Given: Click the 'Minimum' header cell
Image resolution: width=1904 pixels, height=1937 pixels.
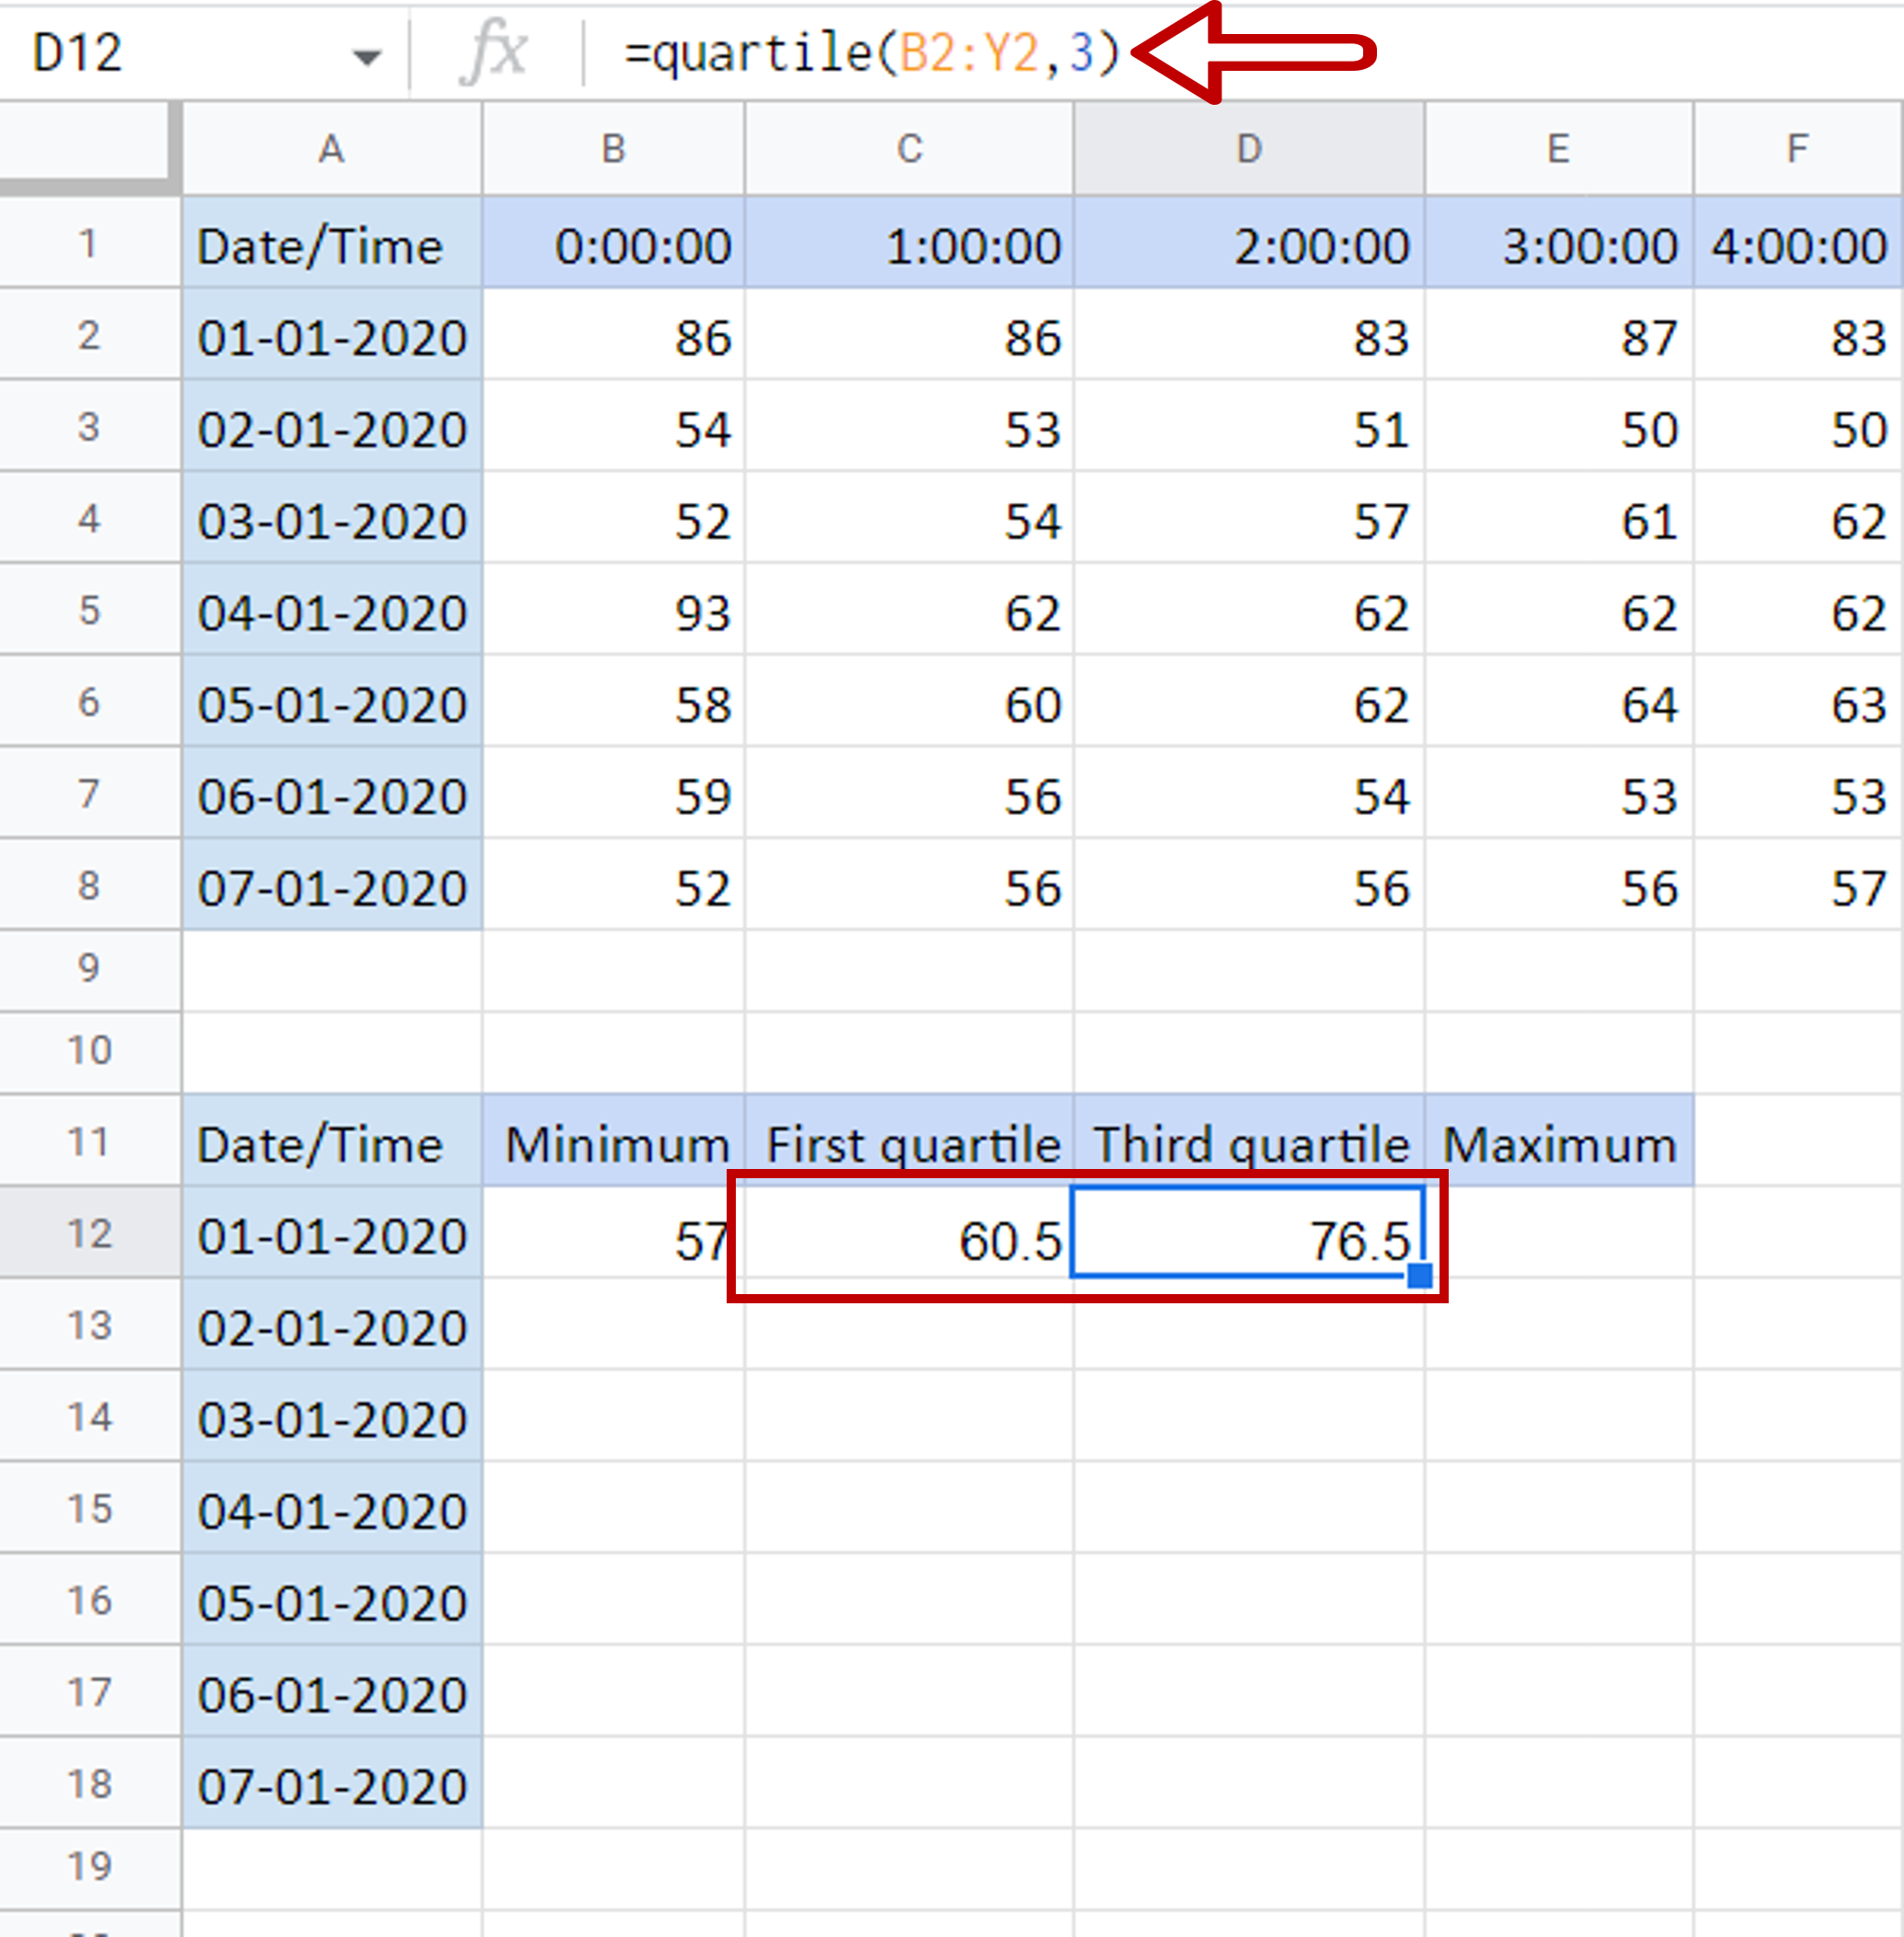Looking at the screenshot, I should coord(614,1140).
